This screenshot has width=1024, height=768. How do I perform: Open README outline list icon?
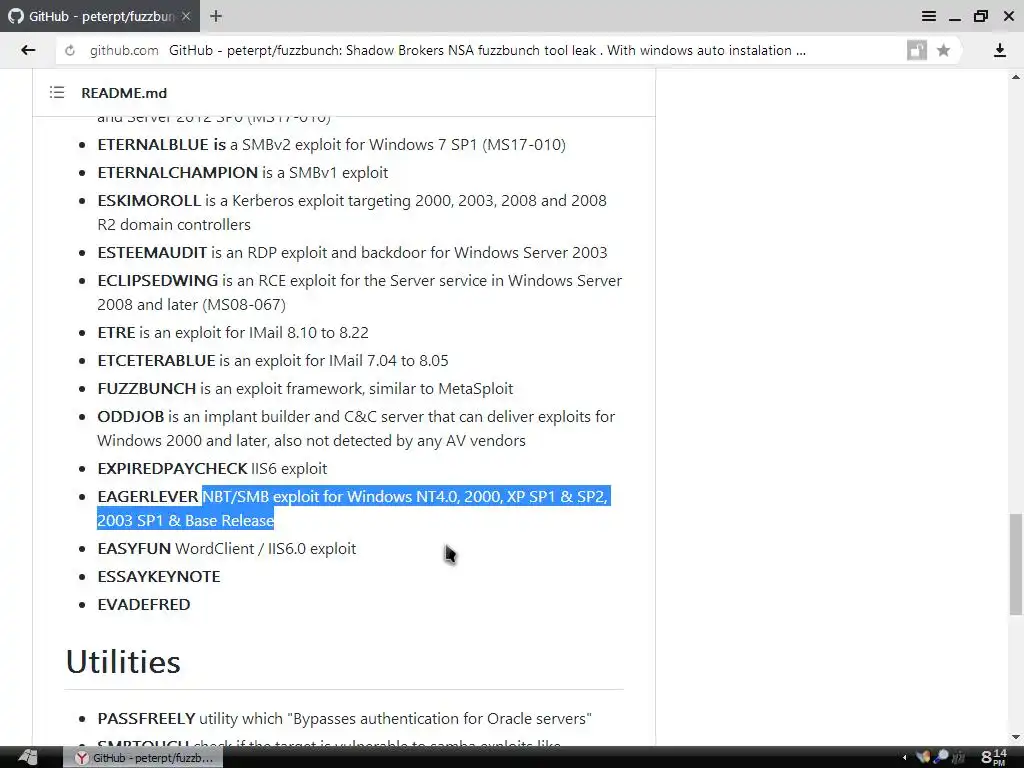click(x=57, y=93)
